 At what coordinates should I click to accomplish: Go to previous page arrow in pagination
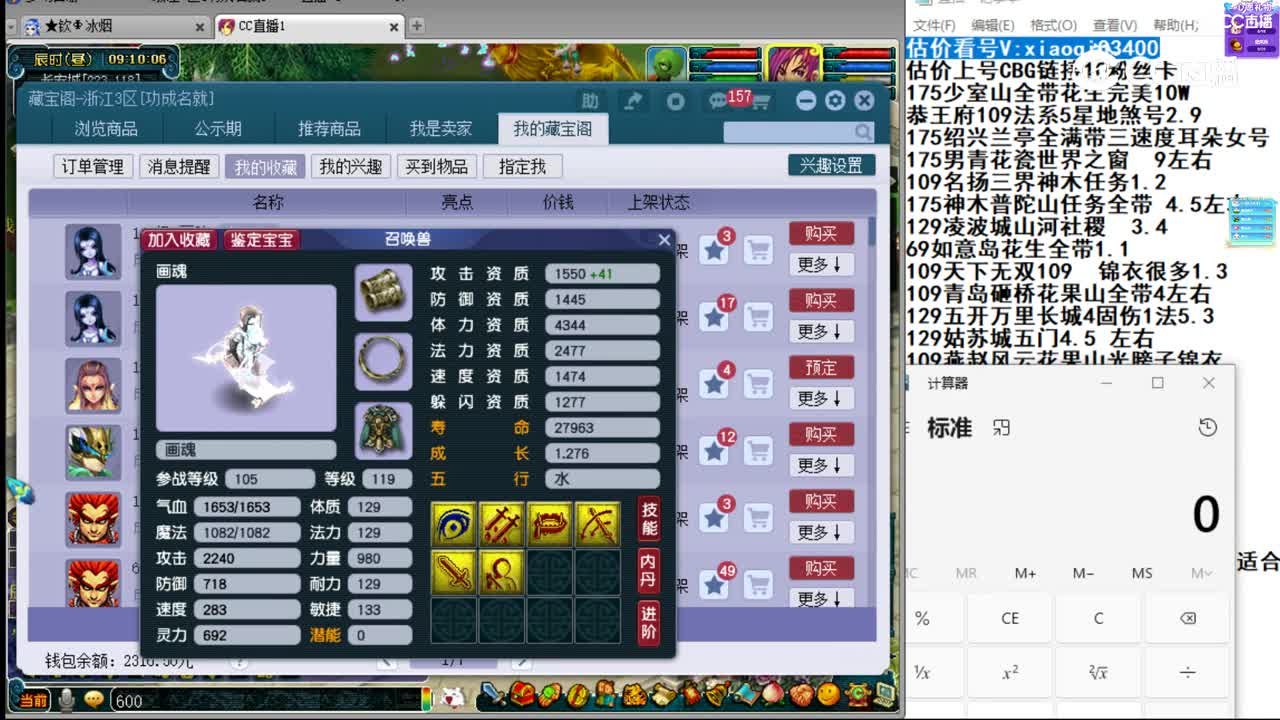point(386,661)
